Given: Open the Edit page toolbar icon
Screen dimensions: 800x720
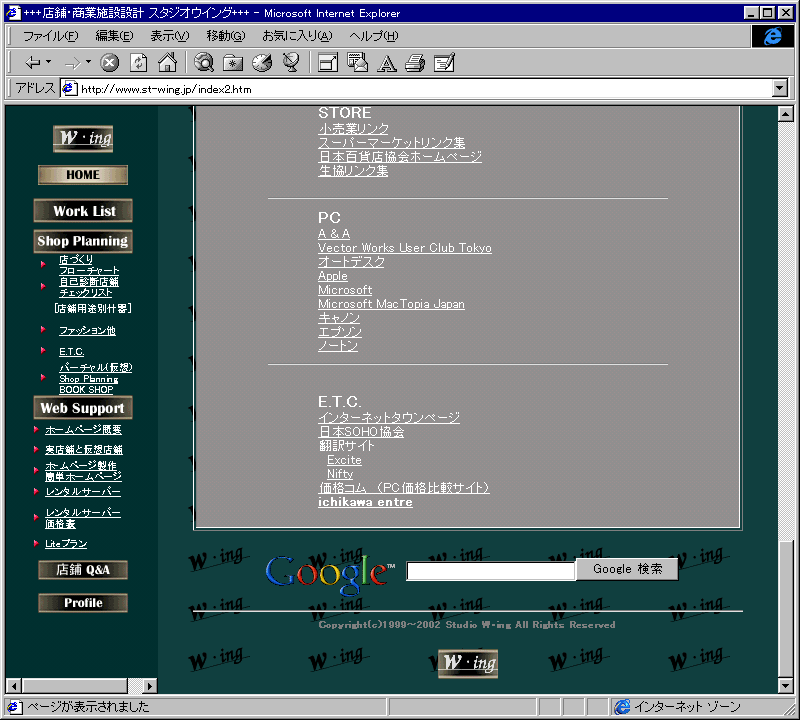Looking at the screenshot, I should pos(444,63).
